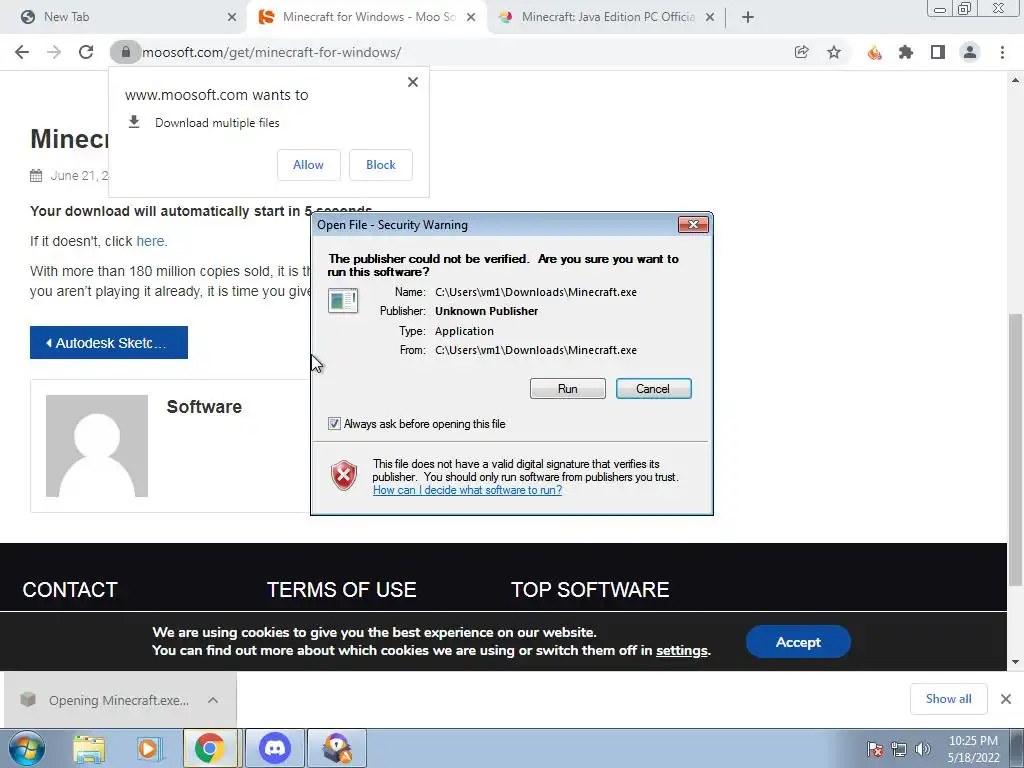This screenshot has height=768, width=1024.
Task: Open Windows Media Player from taskbar
Action: (x=148, y=748)
